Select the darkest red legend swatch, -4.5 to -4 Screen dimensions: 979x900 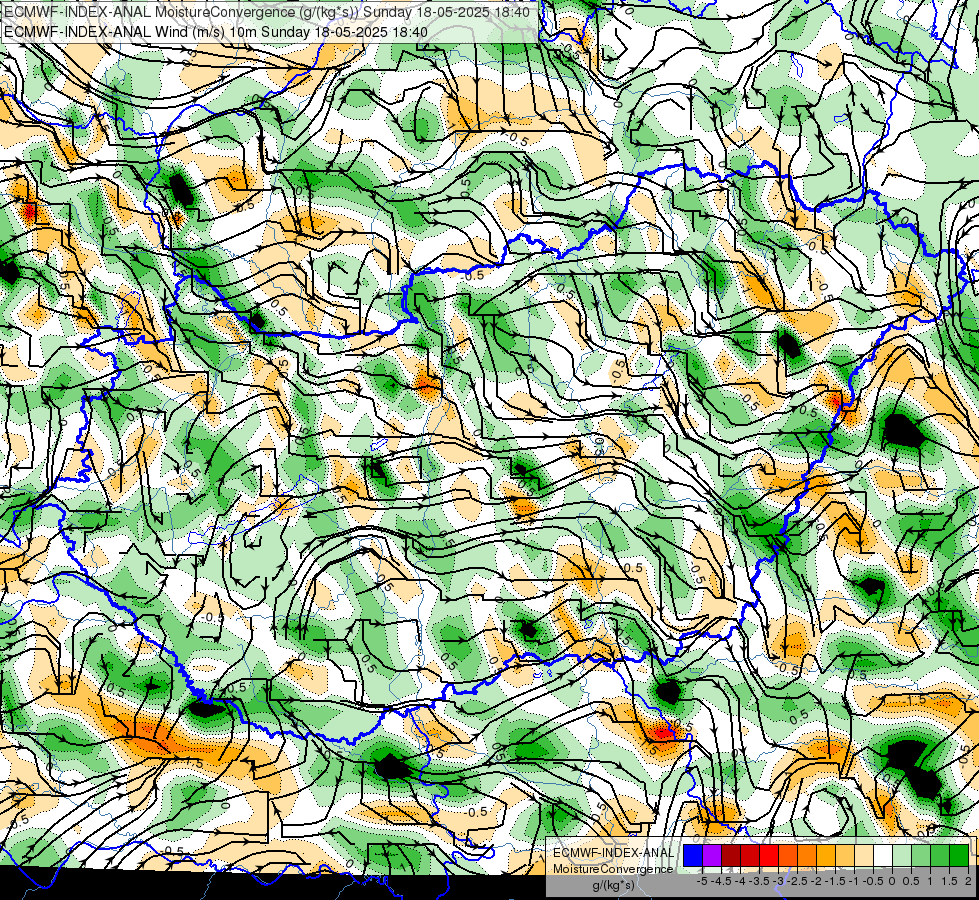click(731, 855)
